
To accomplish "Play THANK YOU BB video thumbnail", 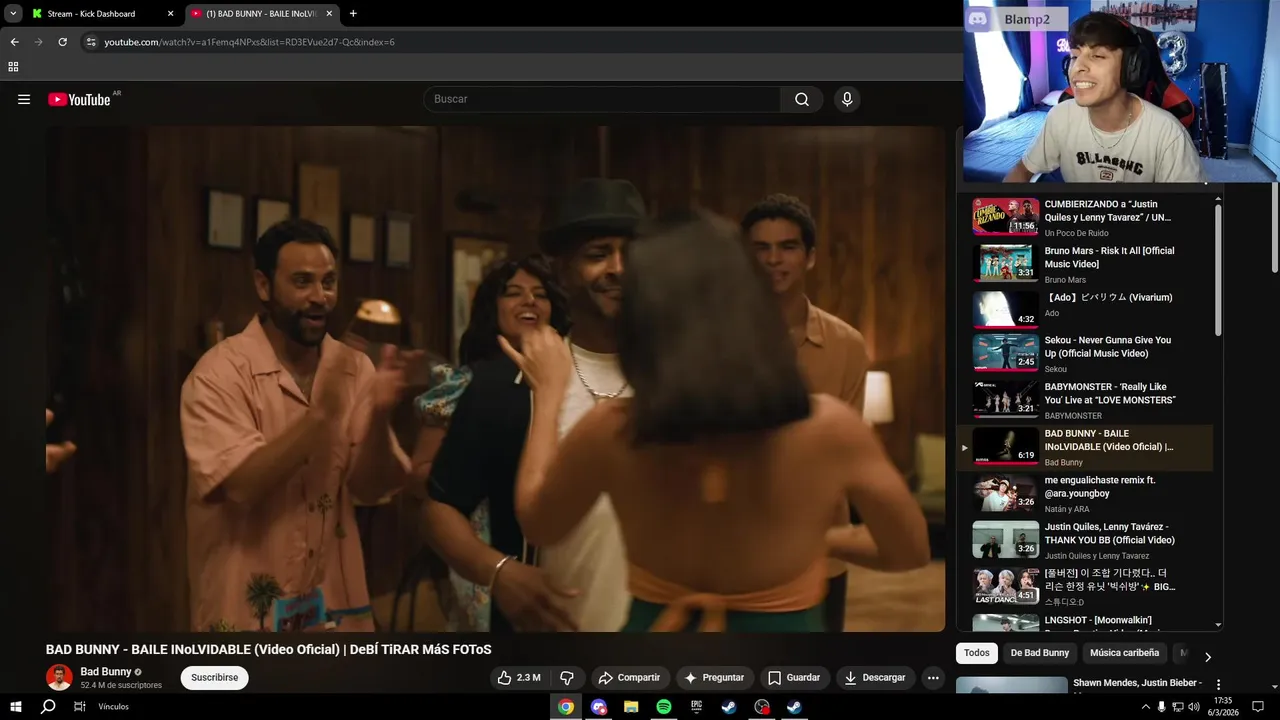I will [1006, 540].
